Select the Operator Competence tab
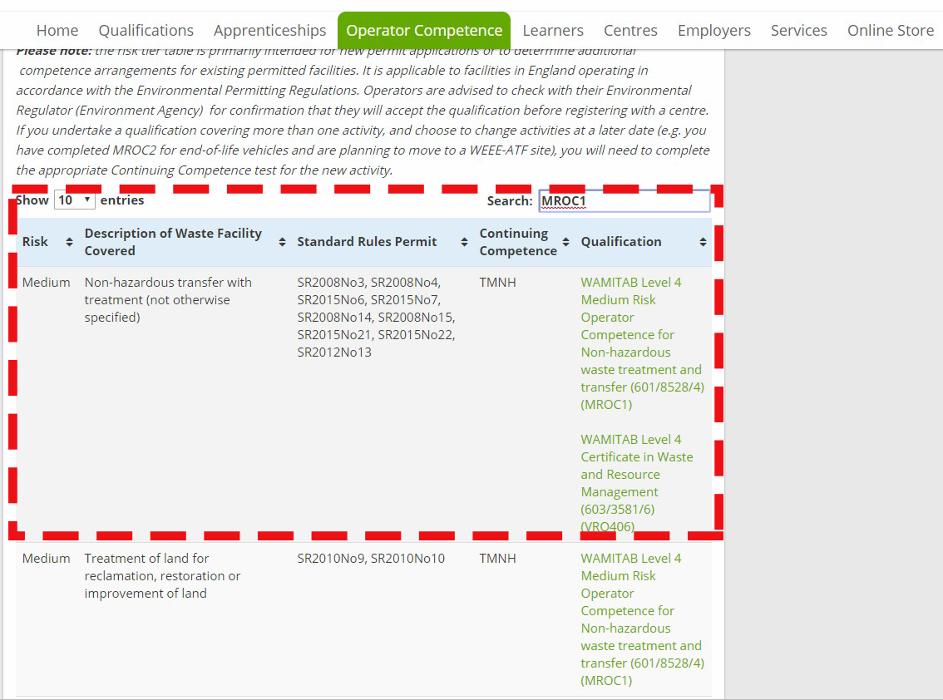 424,30
